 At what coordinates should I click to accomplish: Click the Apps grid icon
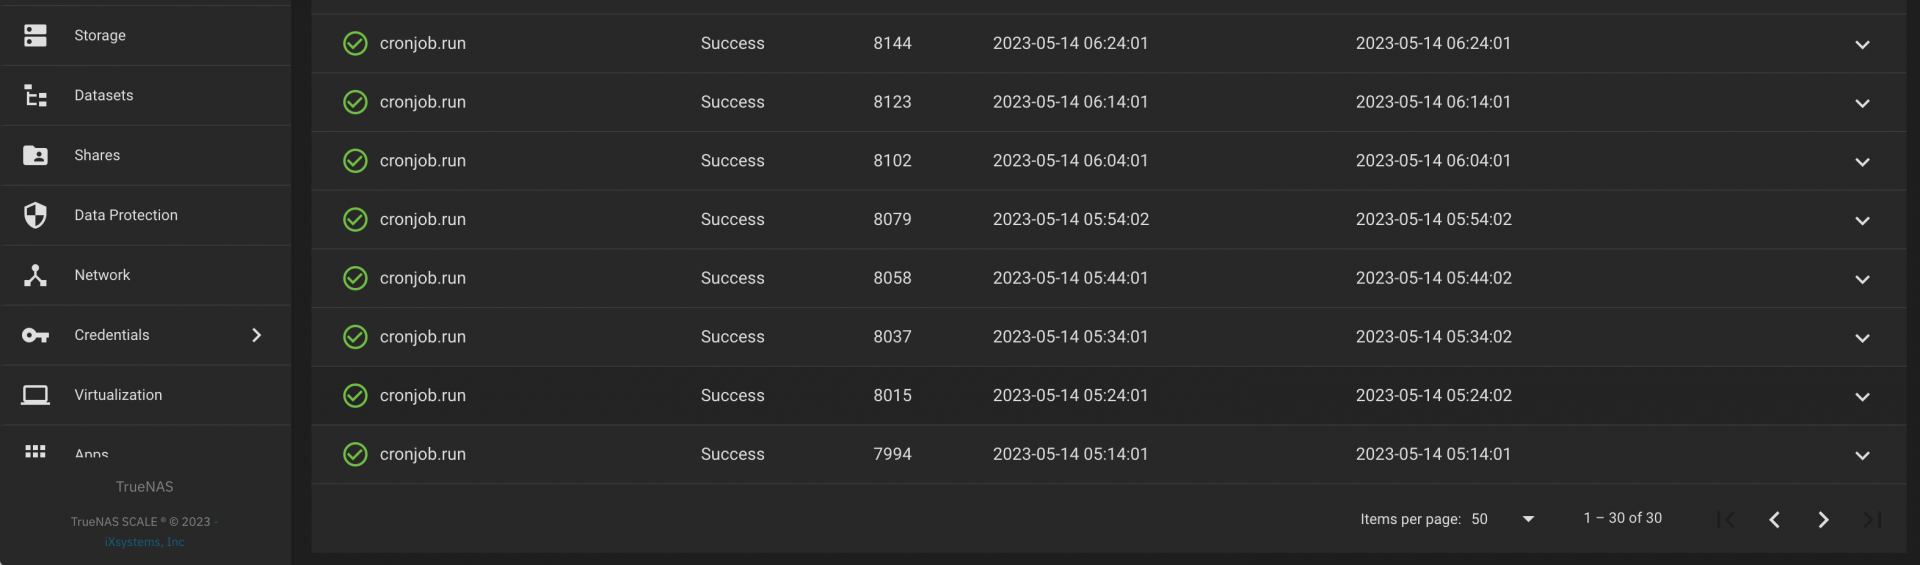35,451
